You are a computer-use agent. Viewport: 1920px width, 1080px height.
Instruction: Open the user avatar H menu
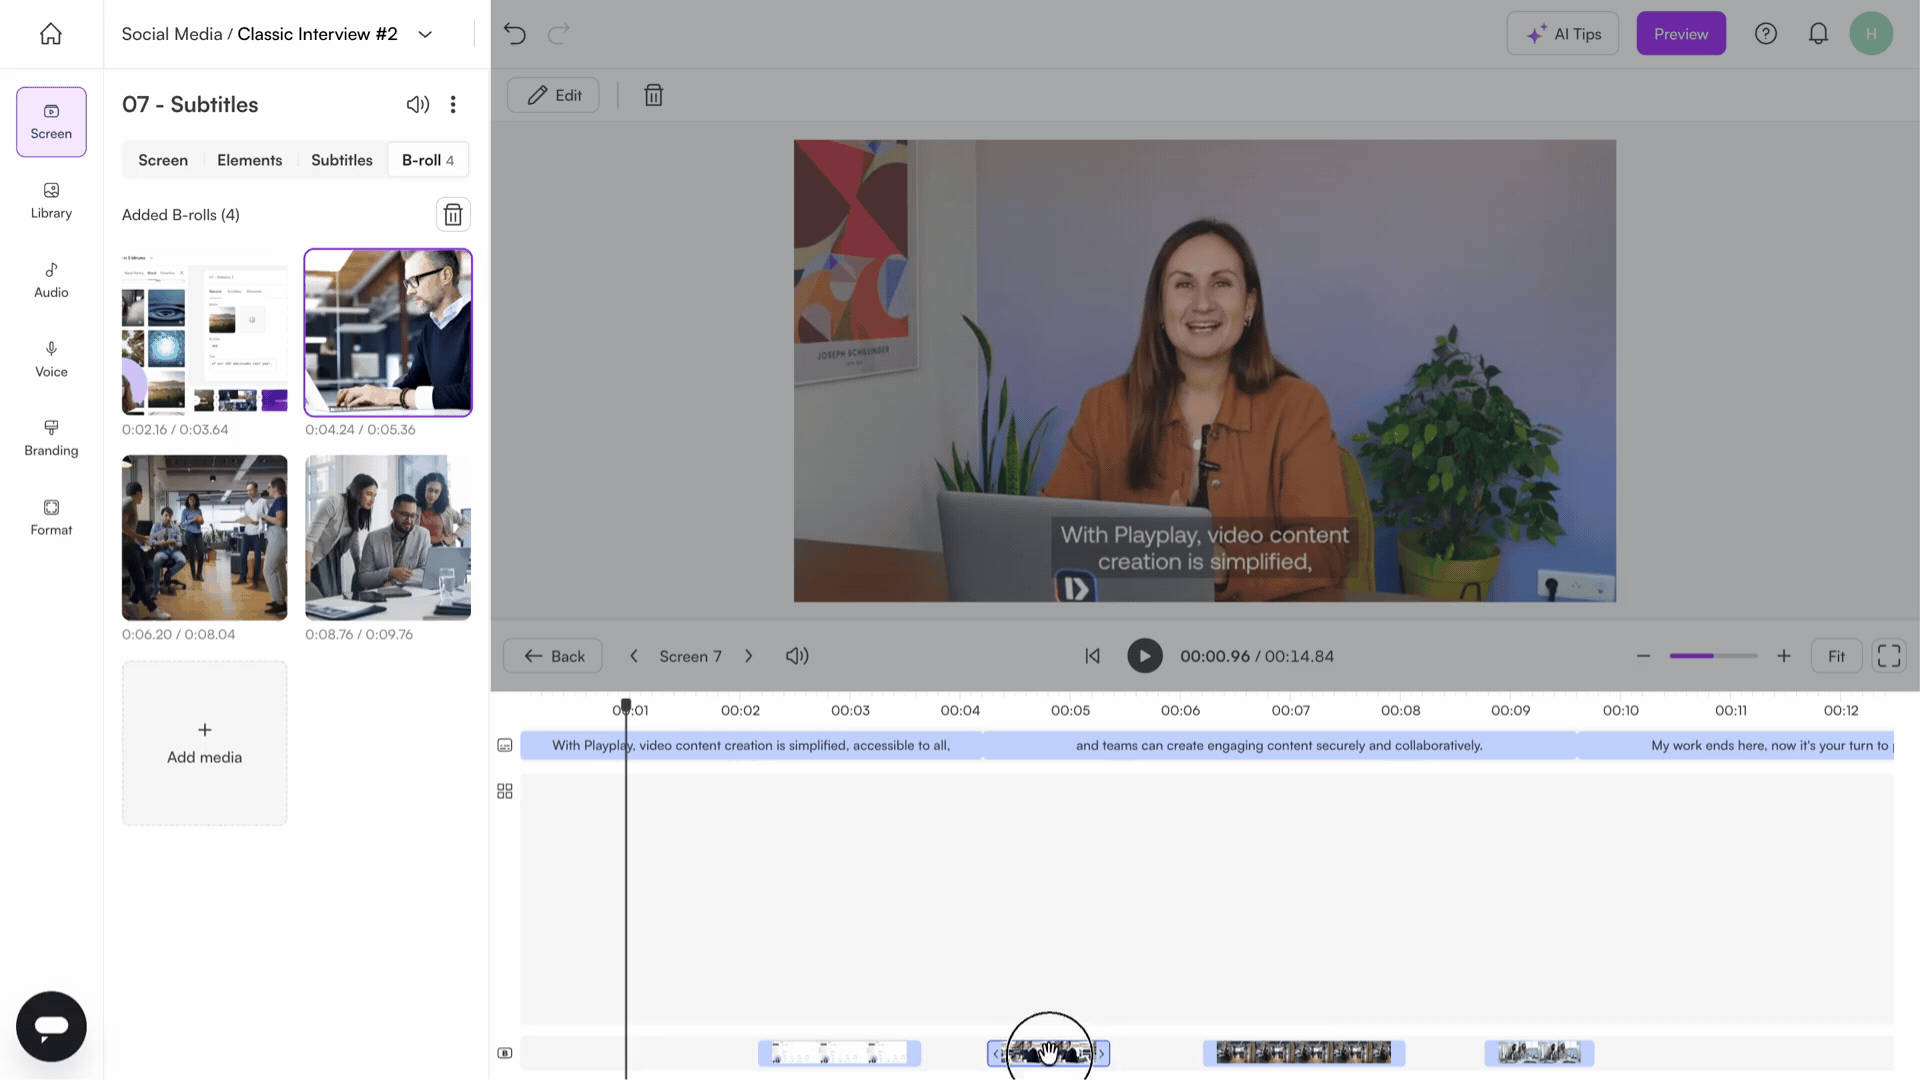(1871, 34)
